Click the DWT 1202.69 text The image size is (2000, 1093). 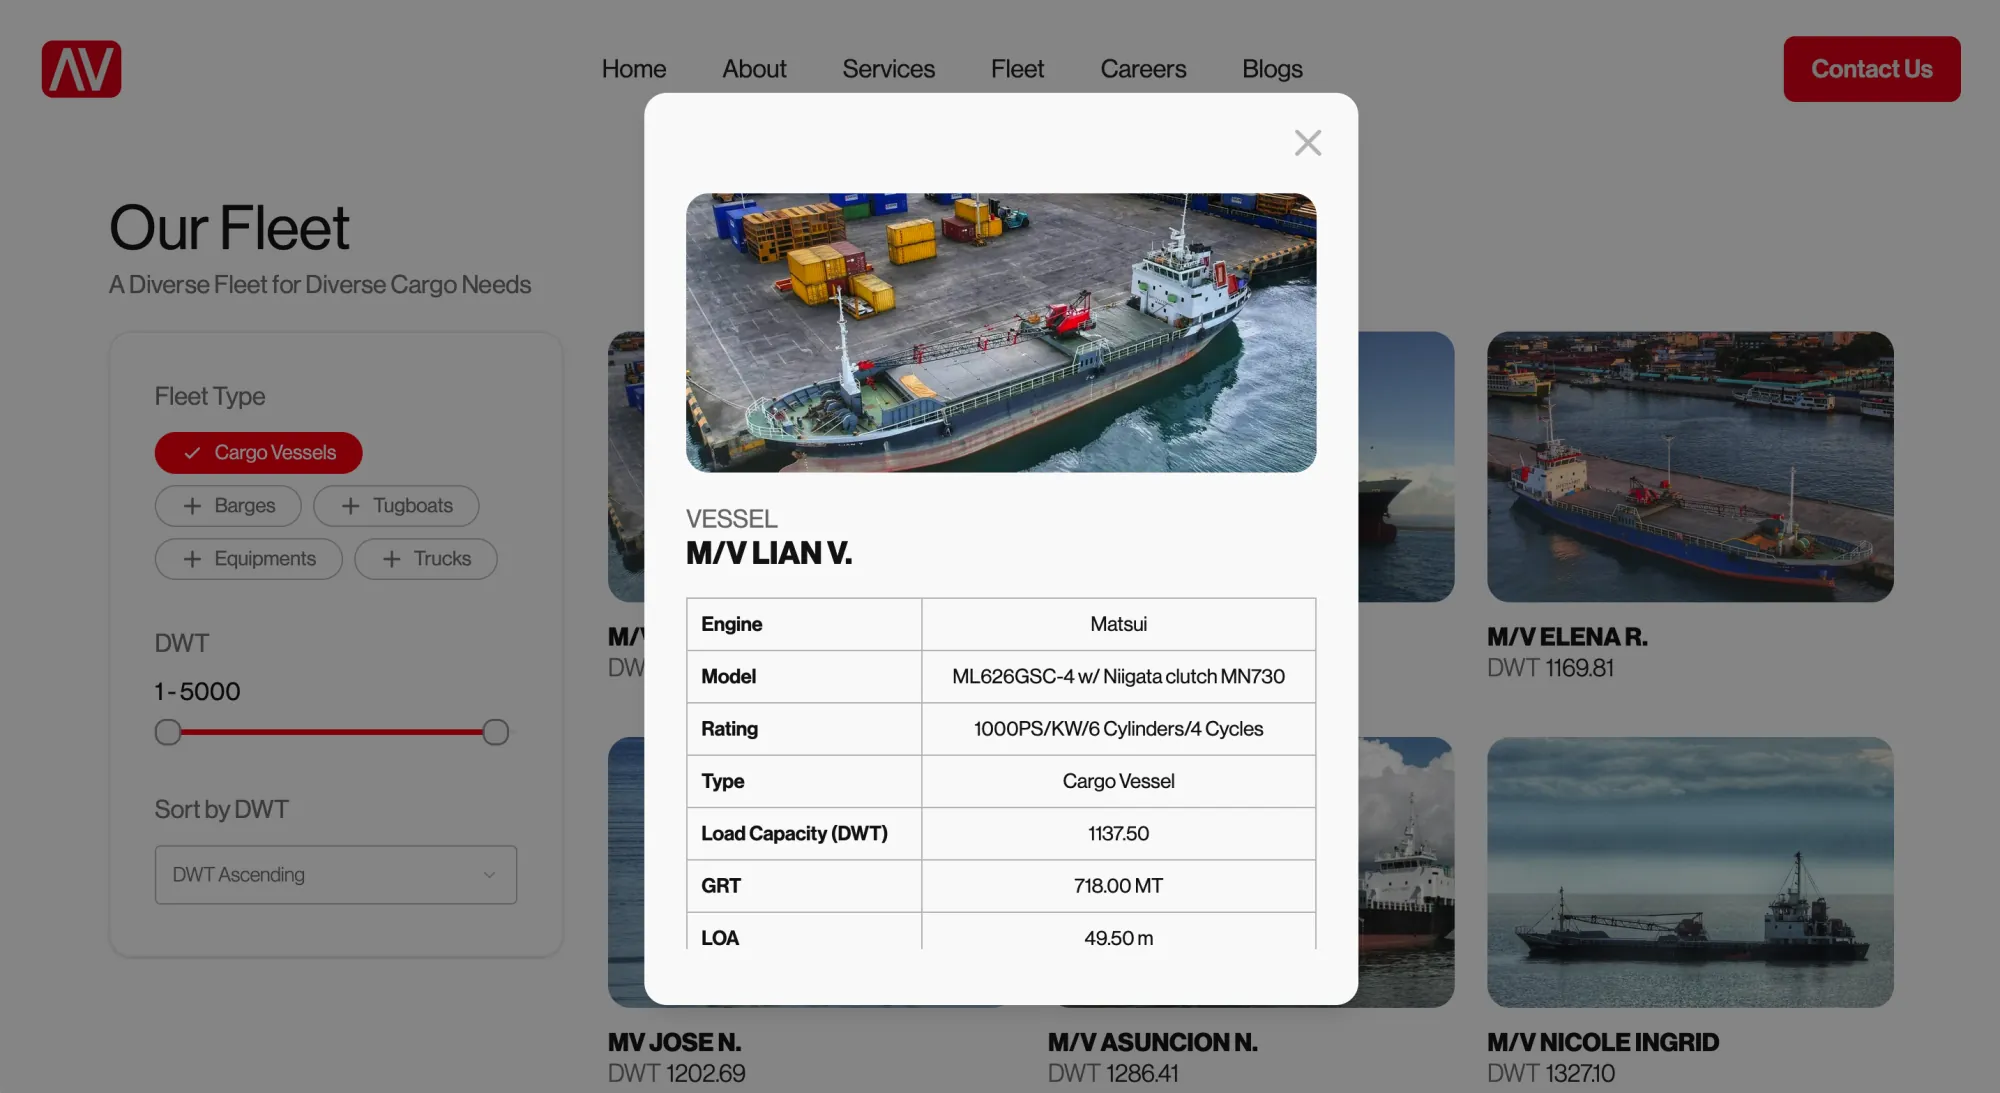pos(676,1073)
